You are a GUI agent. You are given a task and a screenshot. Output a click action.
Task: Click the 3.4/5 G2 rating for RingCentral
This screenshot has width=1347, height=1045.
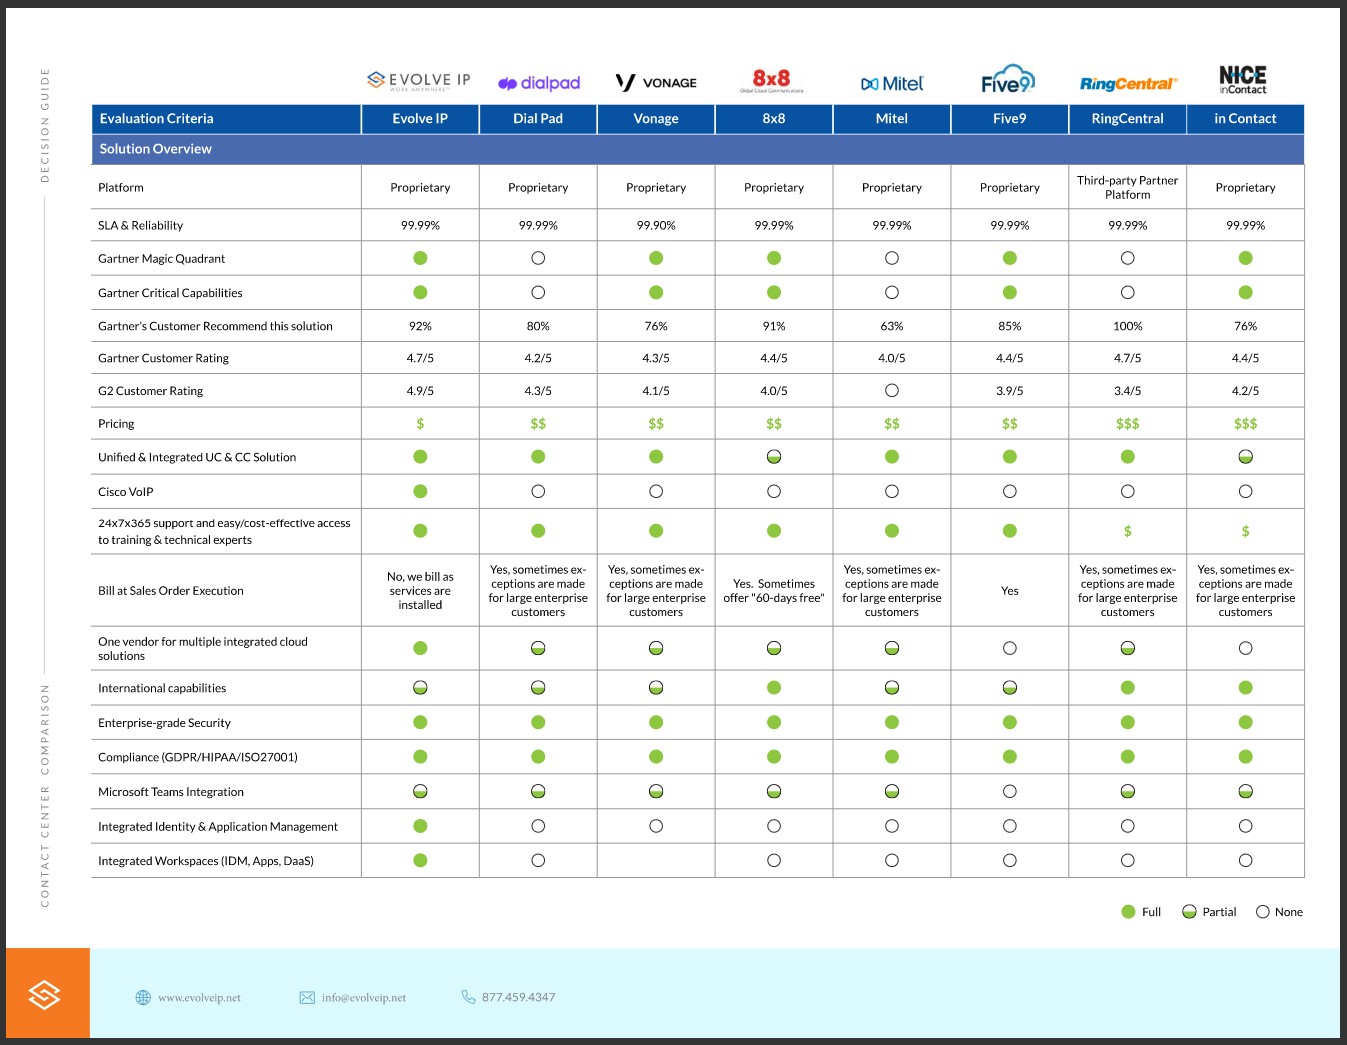pyautogui.click(x=1128, y=391)
